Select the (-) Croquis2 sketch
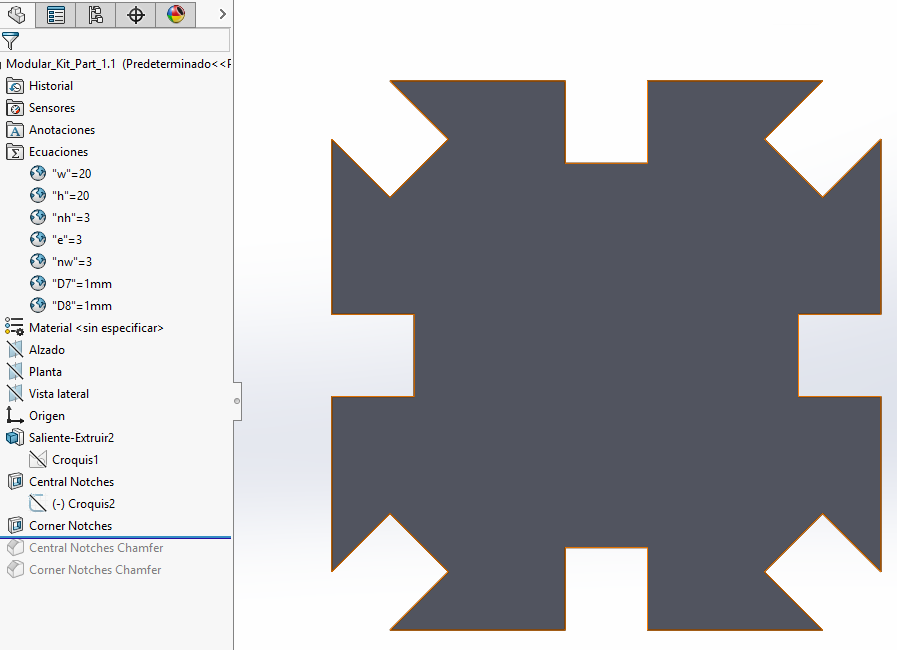This screenshot has height=650, width=897. coord(84,504)
